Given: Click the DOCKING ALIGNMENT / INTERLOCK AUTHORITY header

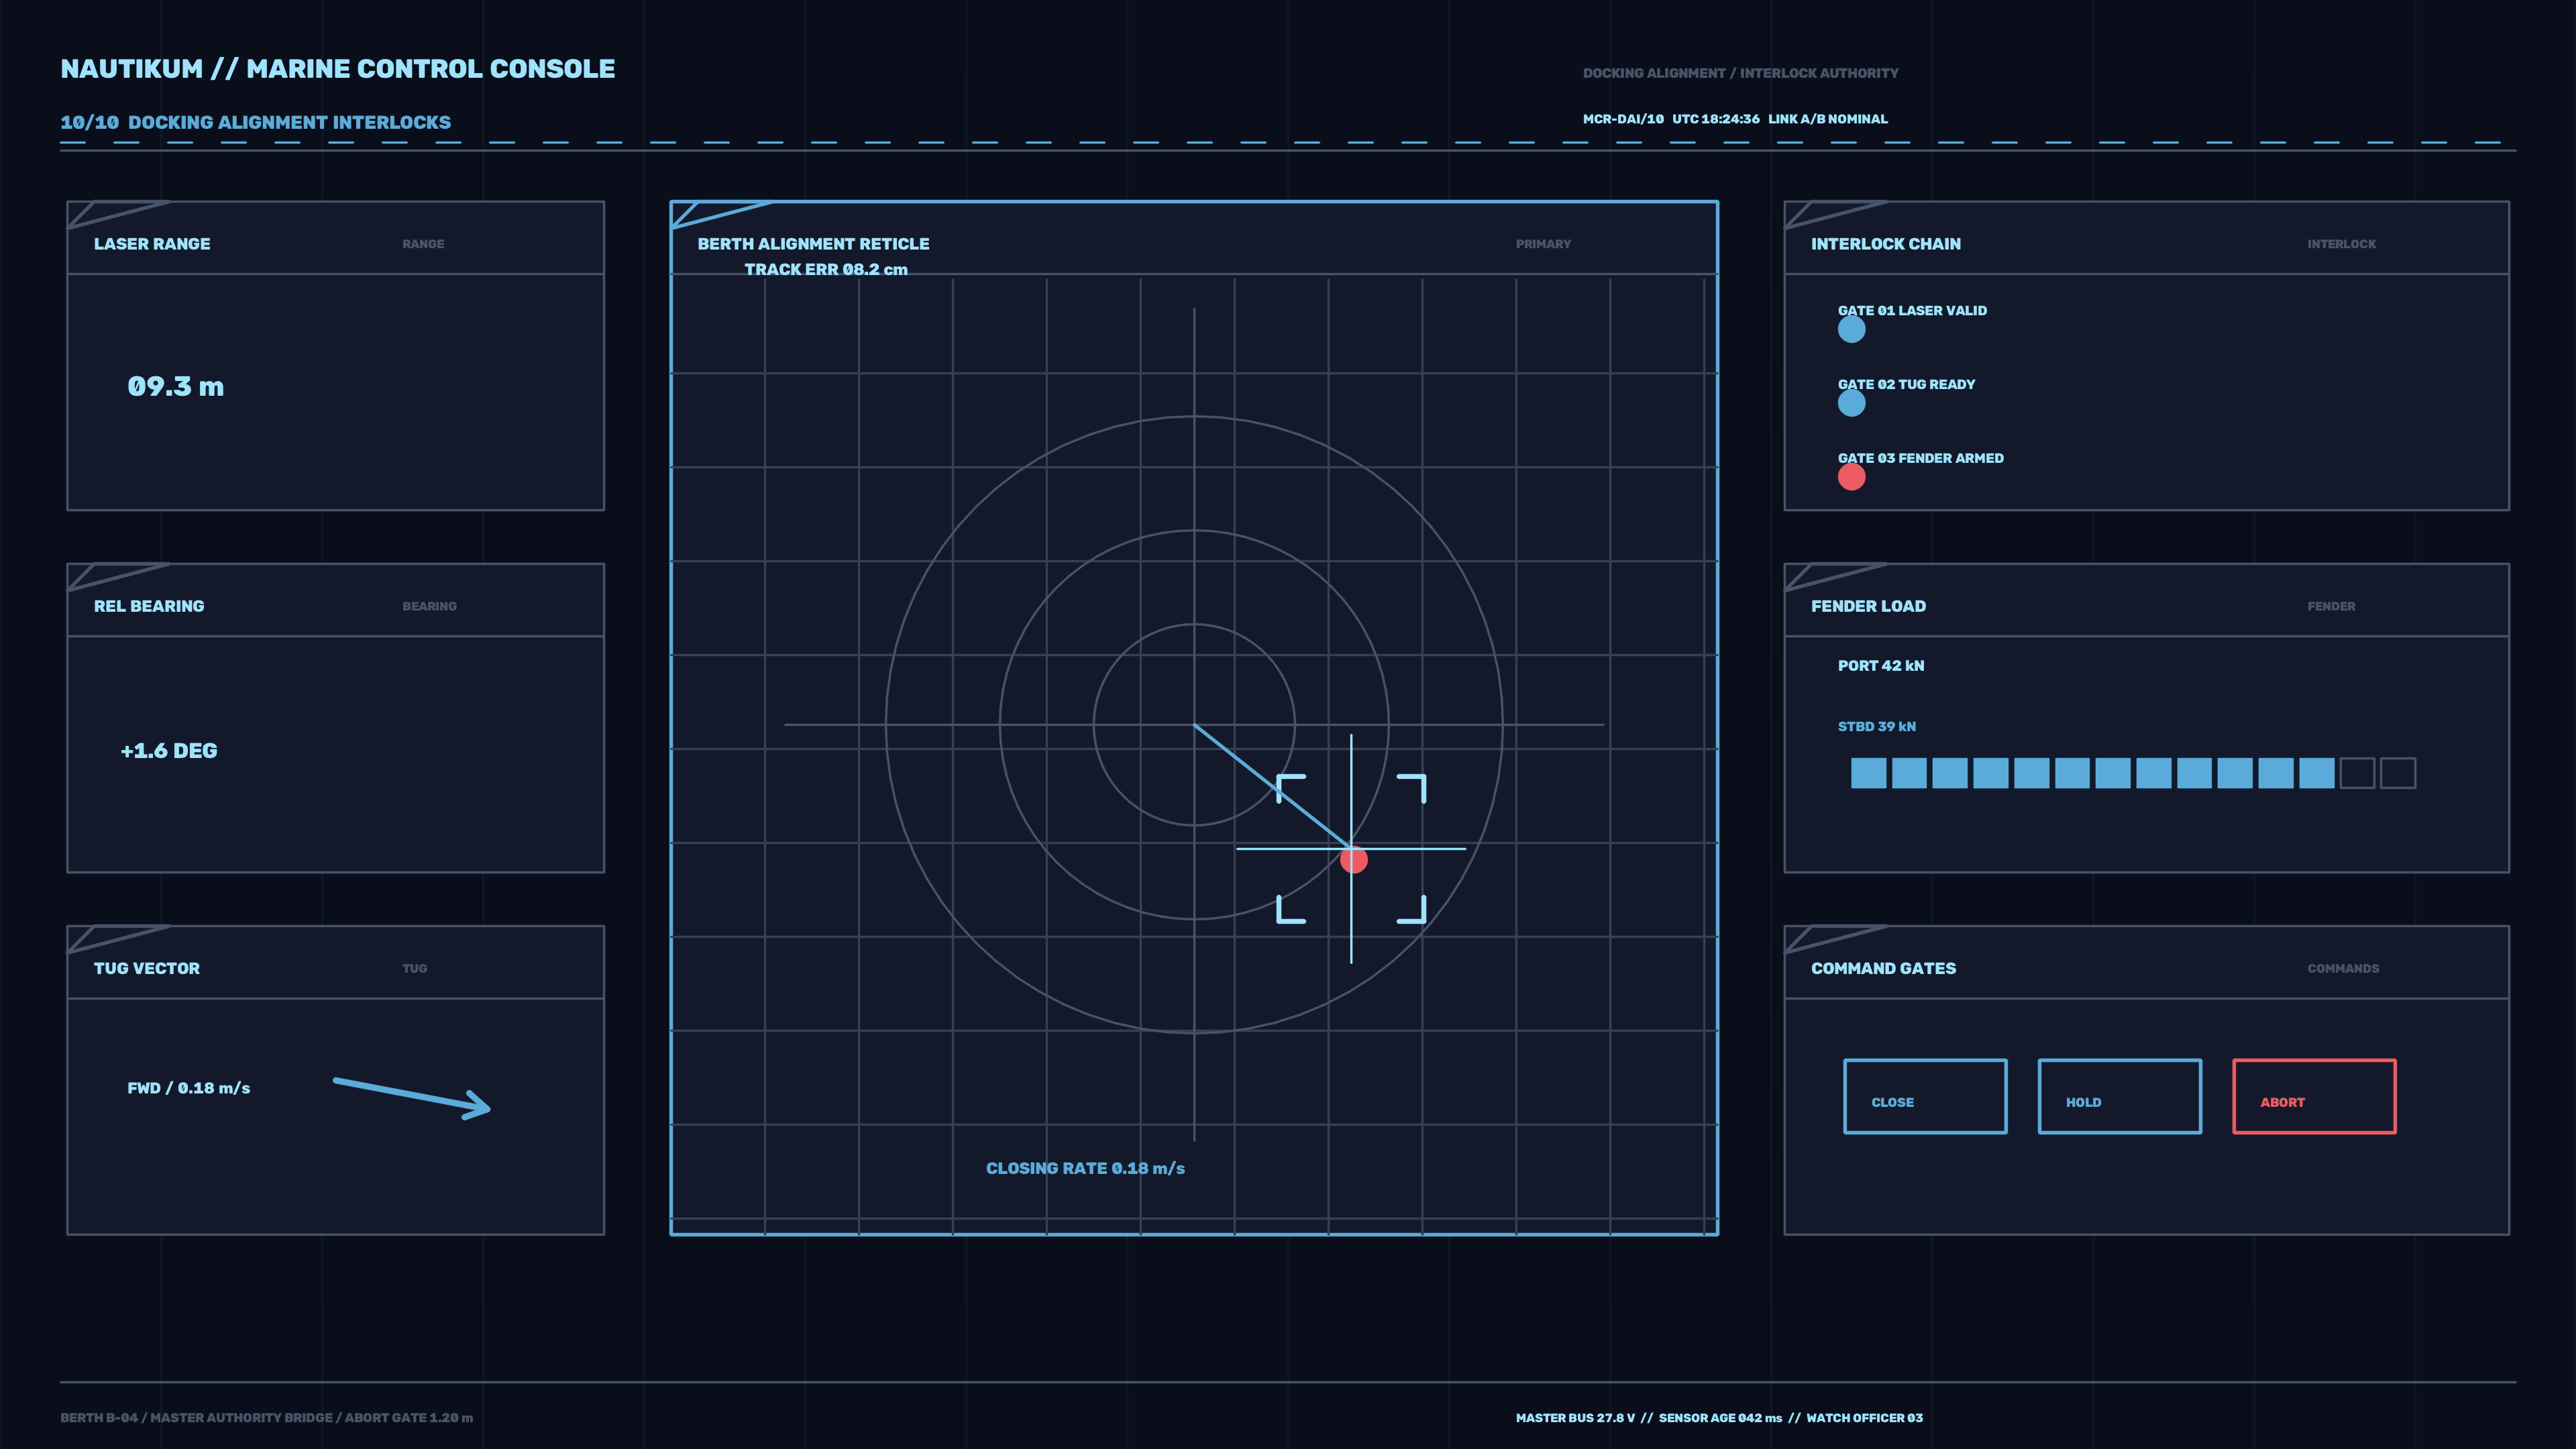Looking at the screenshot, I should (x=1740, y=73).
